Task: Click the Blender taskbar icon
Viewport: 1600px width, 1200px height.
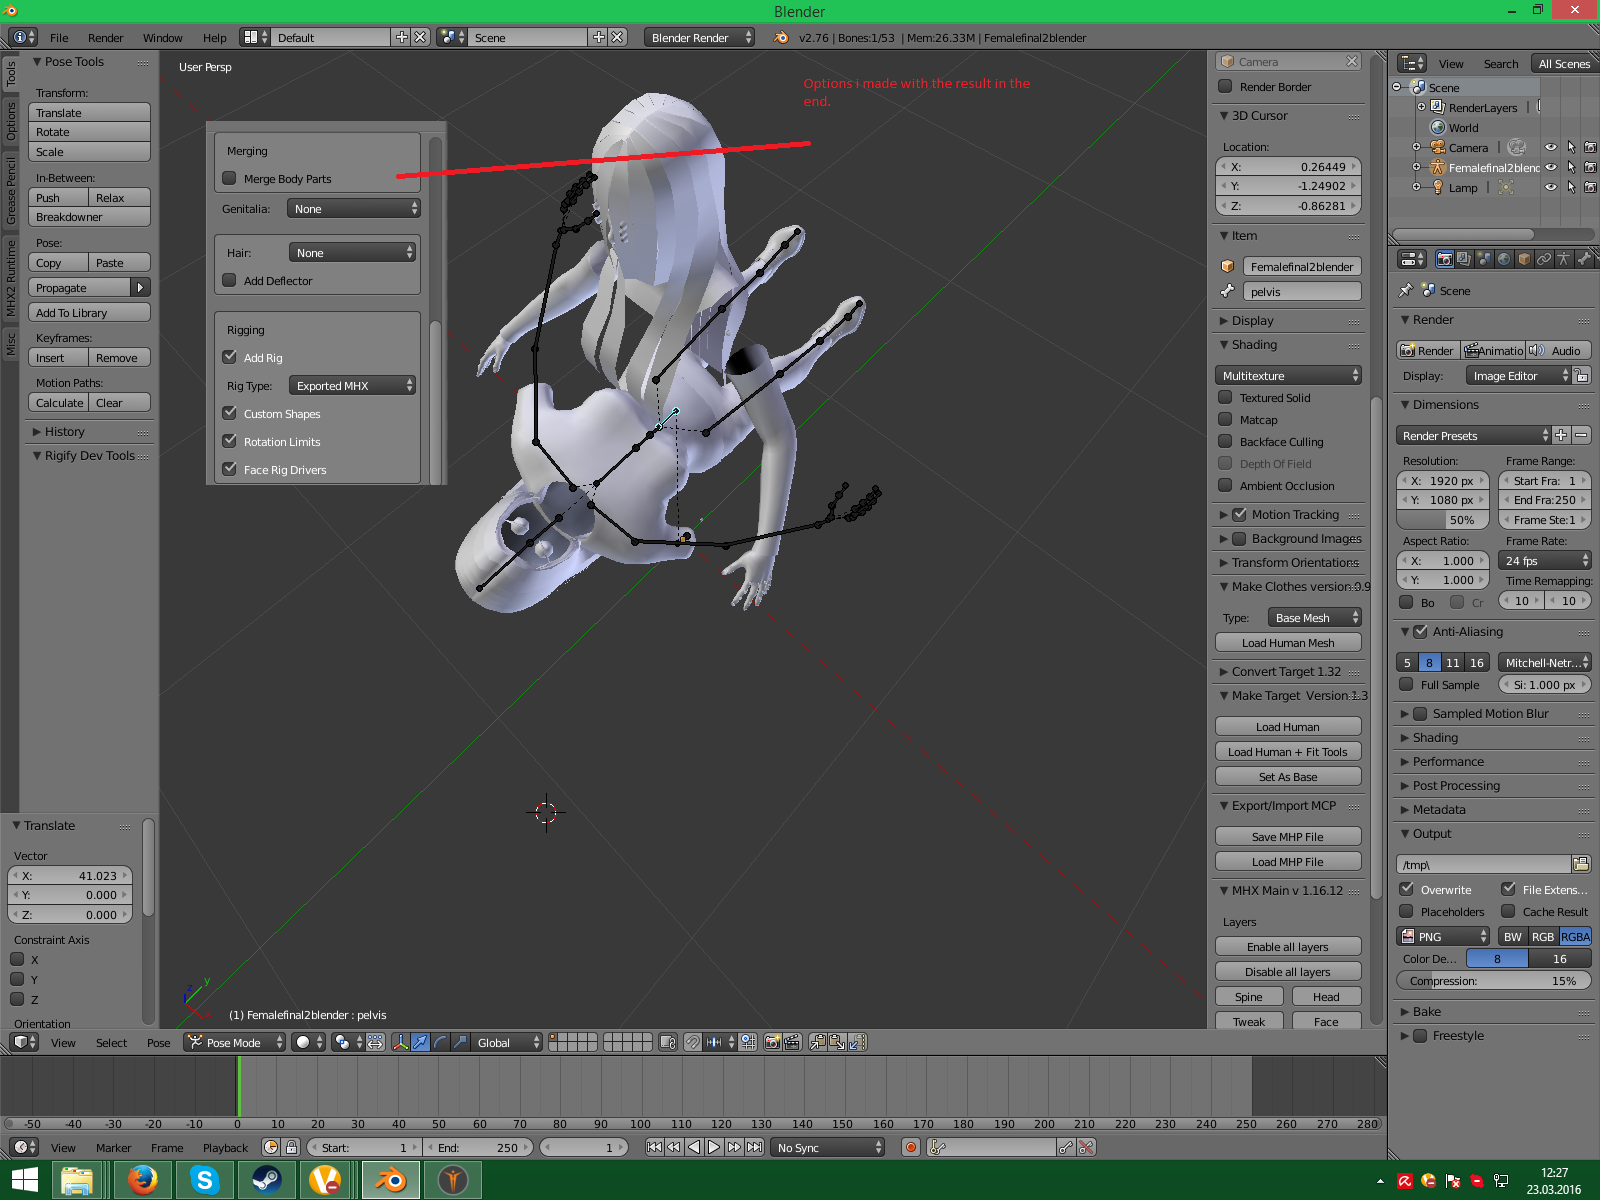Action: 390,1180
